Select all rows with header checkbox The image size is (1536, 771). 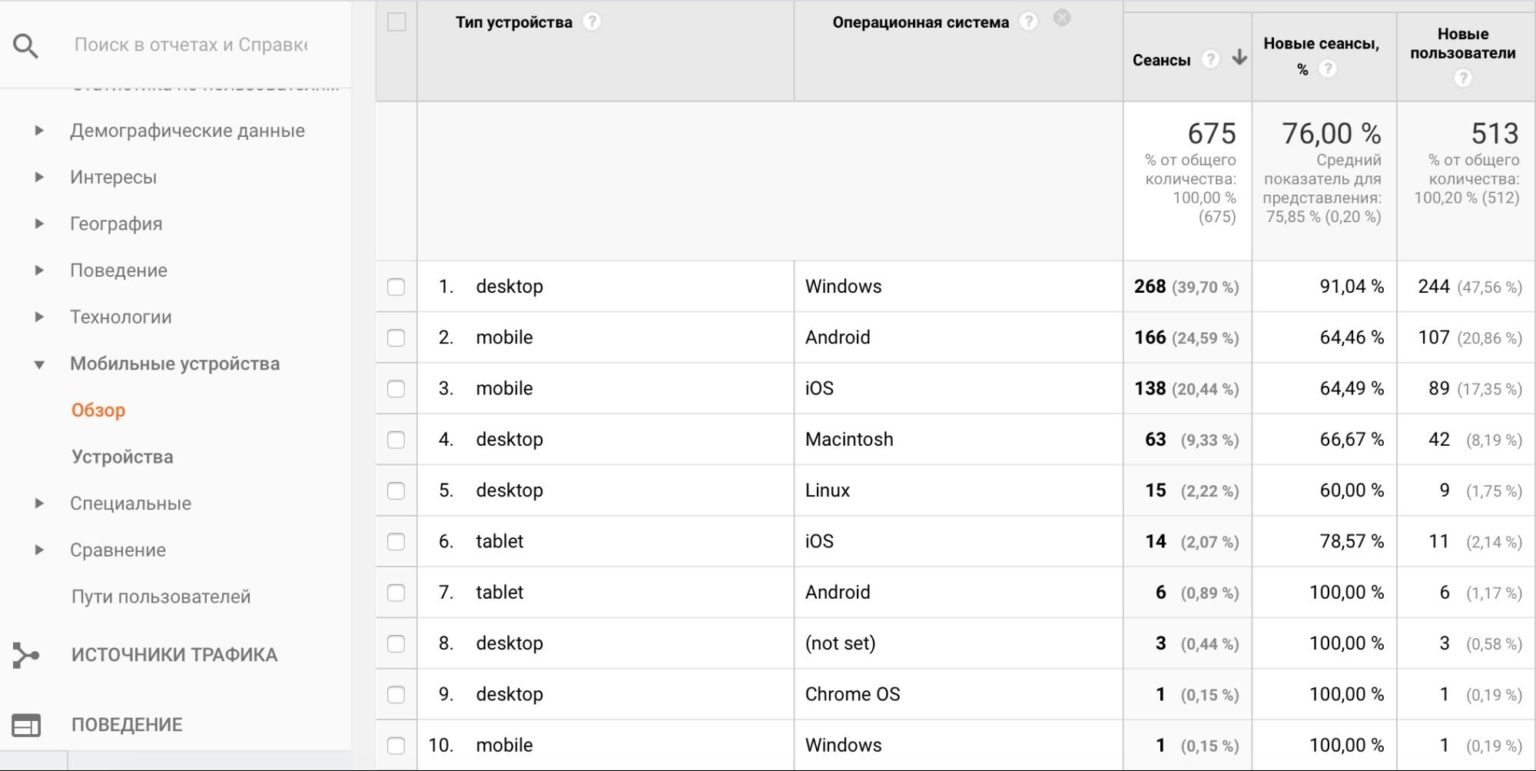tap(396, 22)
